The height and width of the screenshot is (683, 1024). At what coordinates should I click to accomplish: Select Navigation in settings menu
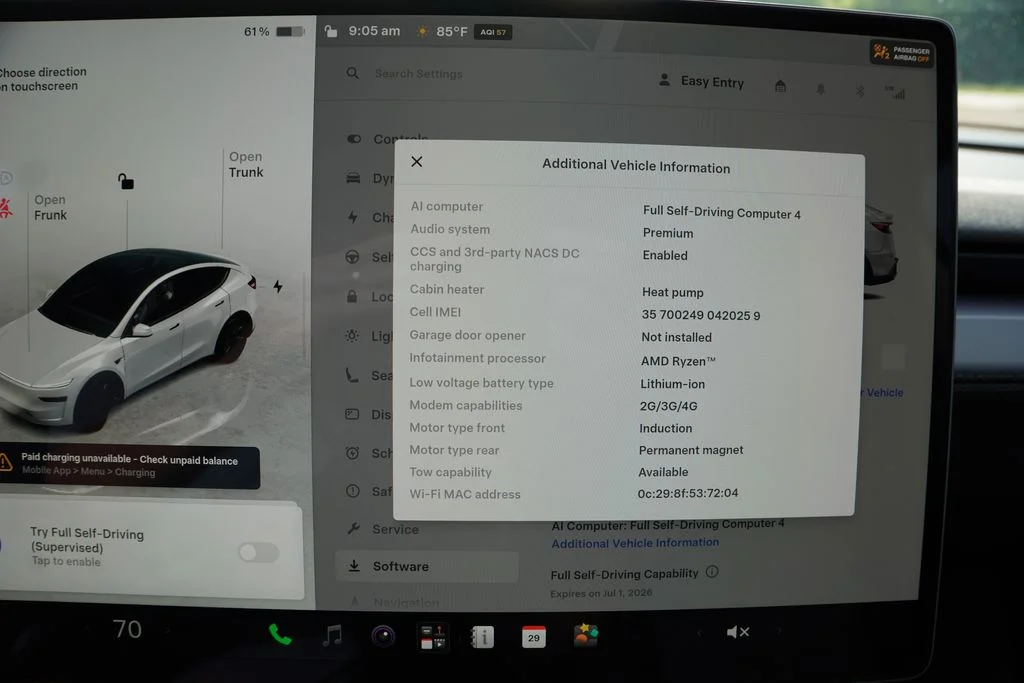point(394,601)
